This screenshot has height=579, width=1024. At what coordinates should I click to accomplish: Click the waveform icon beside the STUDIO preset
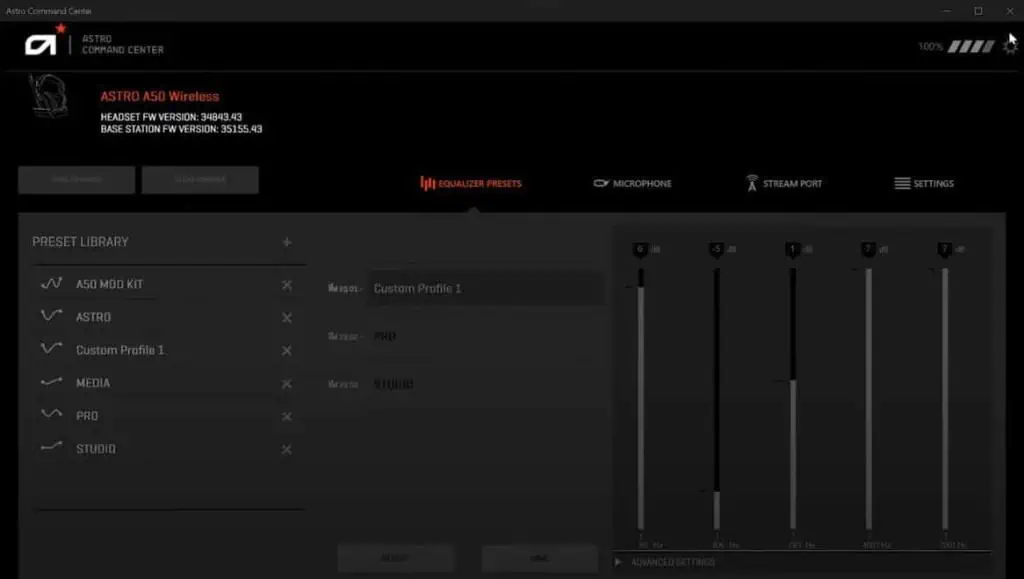[x=52, y=448]
